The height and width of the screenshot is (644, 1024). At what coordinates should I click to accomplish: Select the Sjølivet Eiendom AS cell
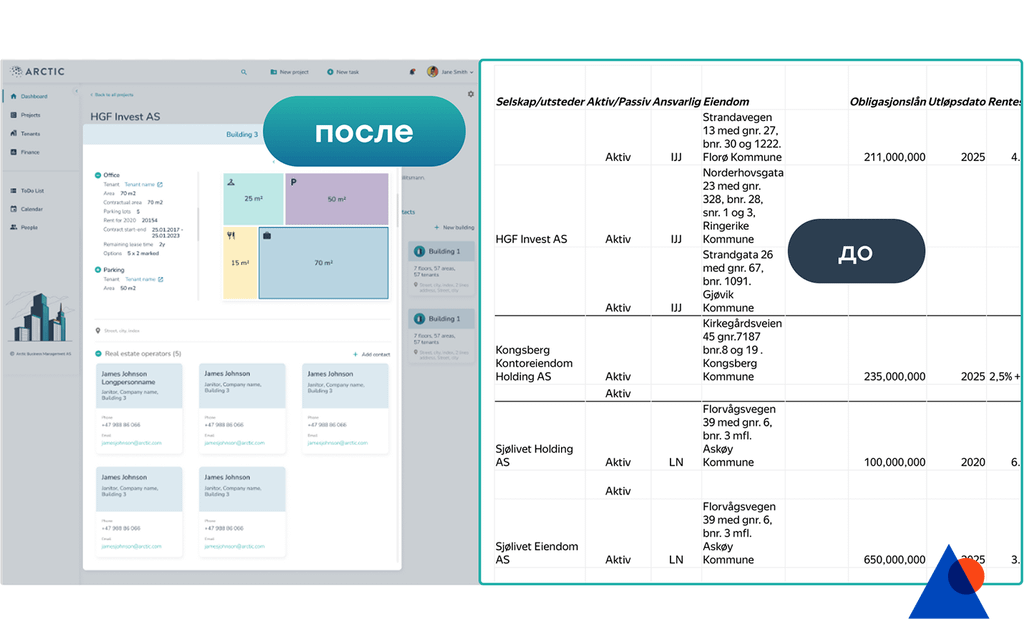(540, 534)
